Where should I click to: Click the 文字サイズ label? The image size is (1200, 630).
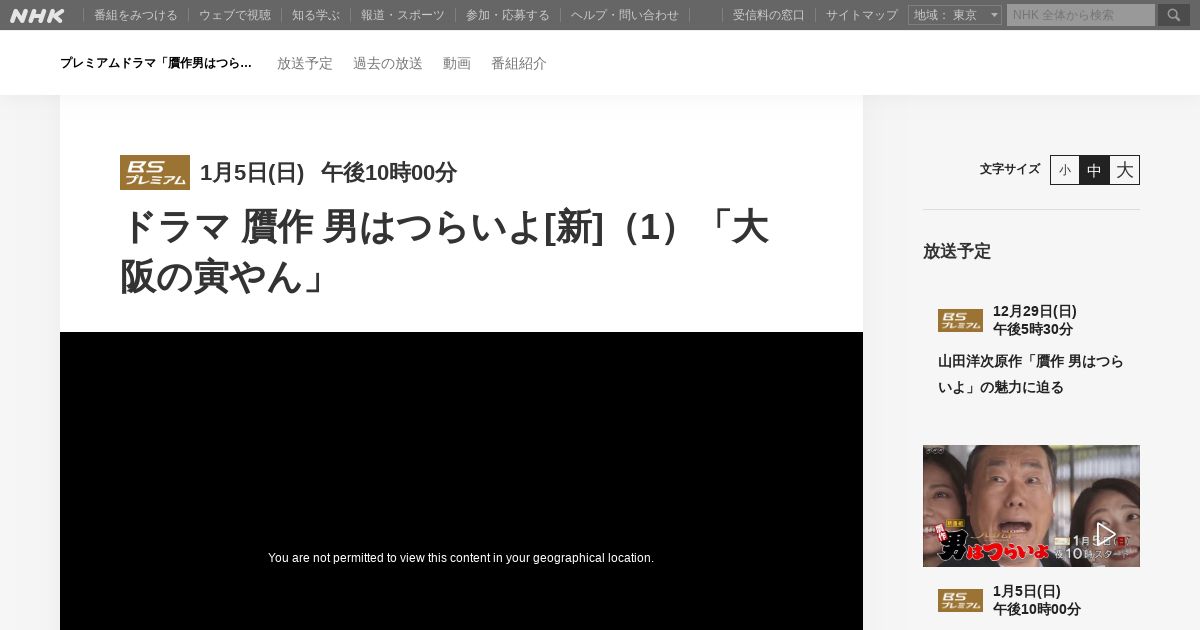click(x=1010, y=169)
